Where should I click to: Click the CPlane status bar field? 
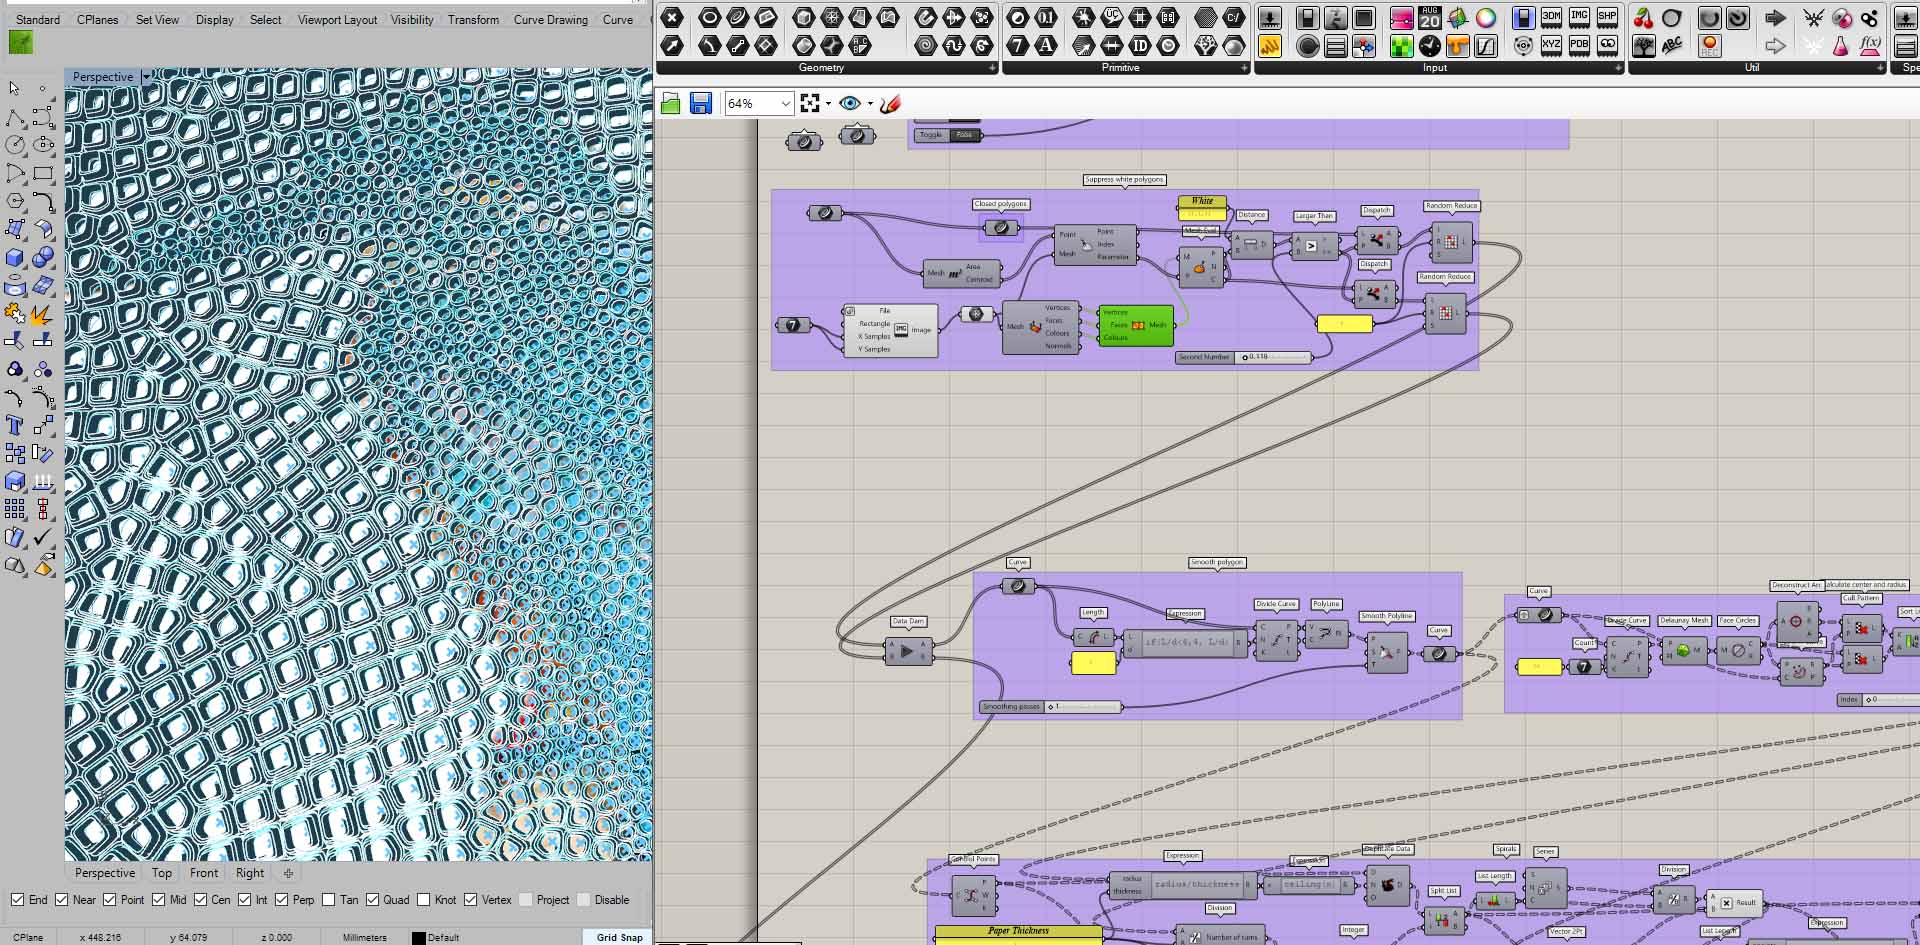(28, 937)
